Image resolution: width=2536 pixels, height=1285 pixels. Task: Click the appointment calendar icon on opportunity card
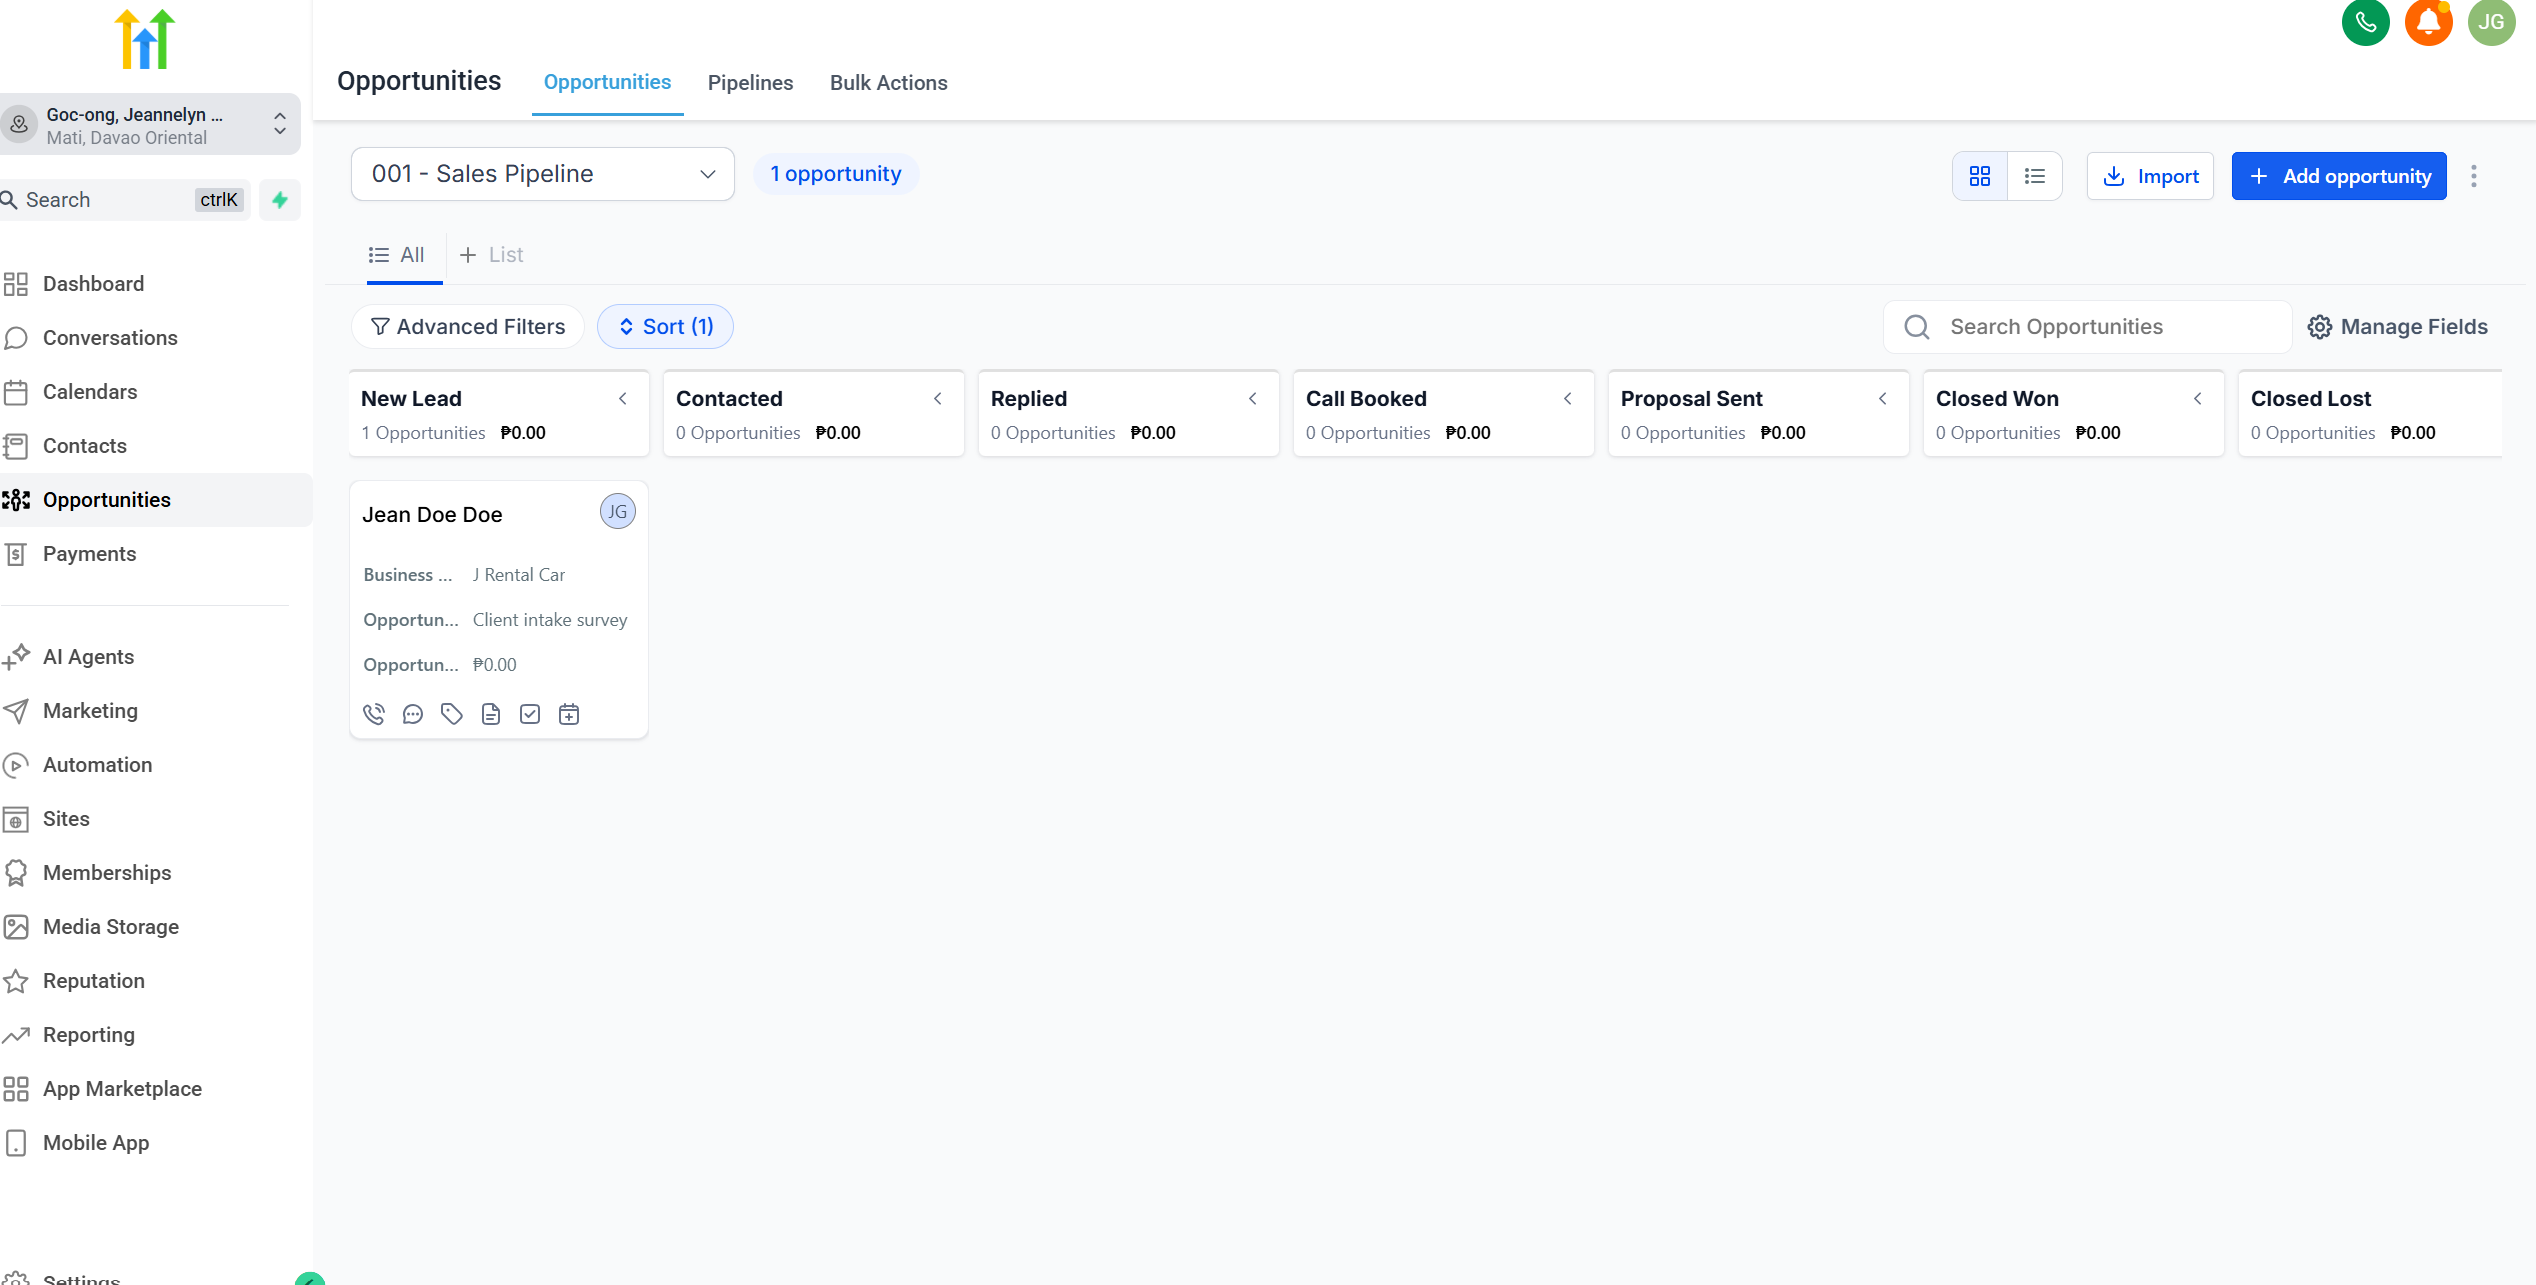coord(569,714)
